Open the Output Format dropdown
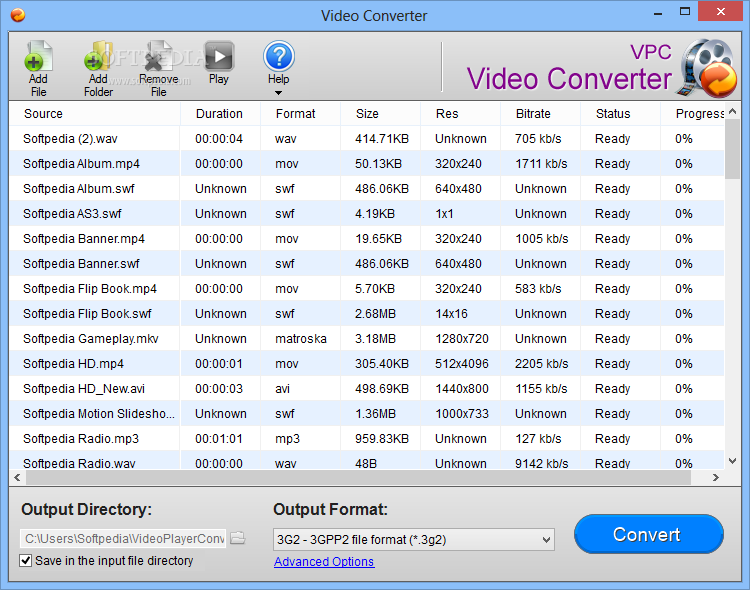 coord(414,540)
